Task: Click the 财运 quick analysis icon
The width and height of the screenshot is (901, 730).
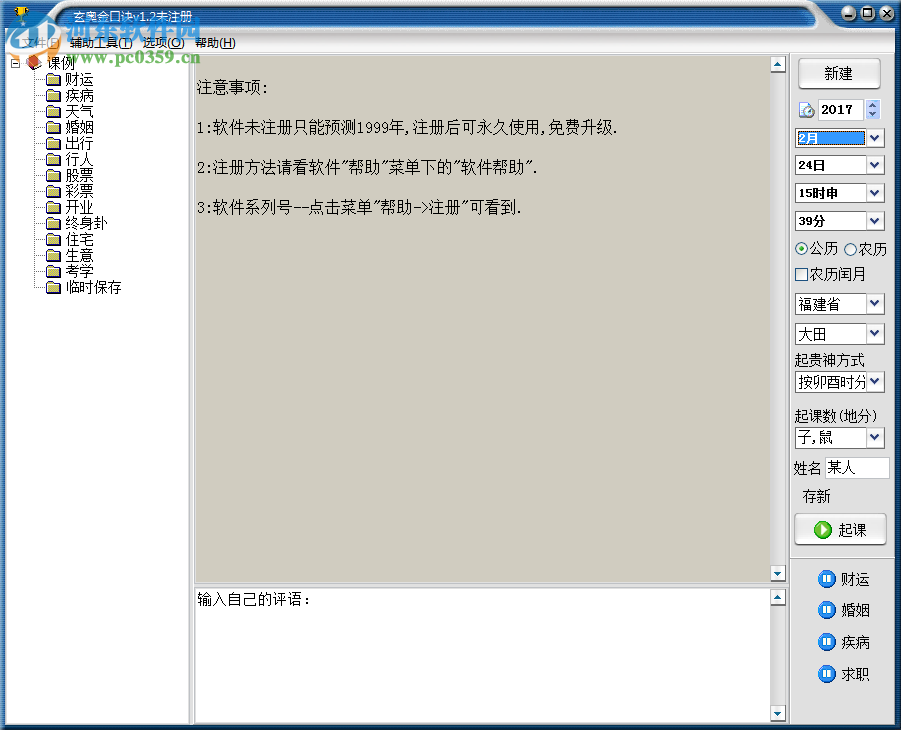Action: click(x=827, y=578)
